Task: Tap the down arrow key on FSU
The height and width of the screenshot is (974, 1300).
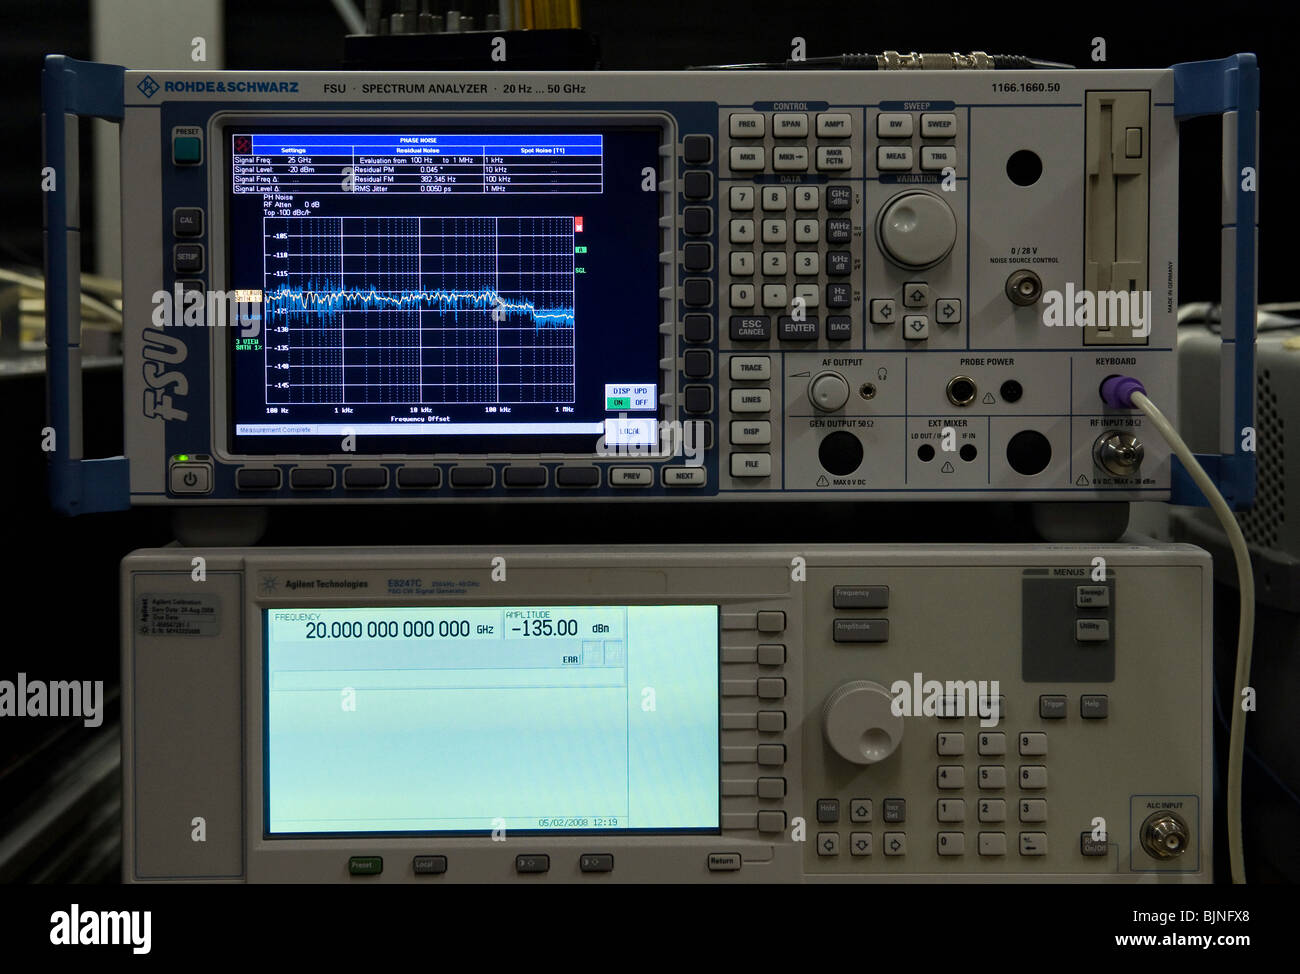Action: point(916,326)
